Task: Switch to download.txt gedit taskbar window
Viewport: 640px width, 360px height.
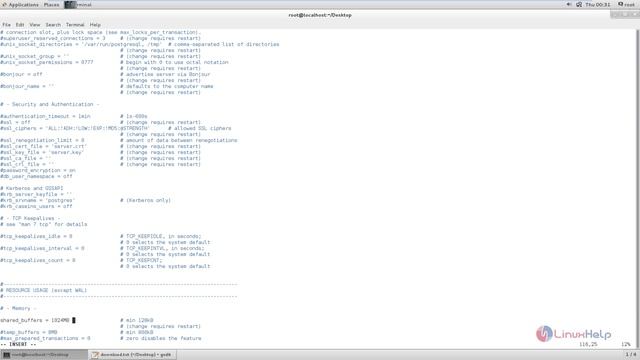Action: pyautogui.click(x=132, y=355)
